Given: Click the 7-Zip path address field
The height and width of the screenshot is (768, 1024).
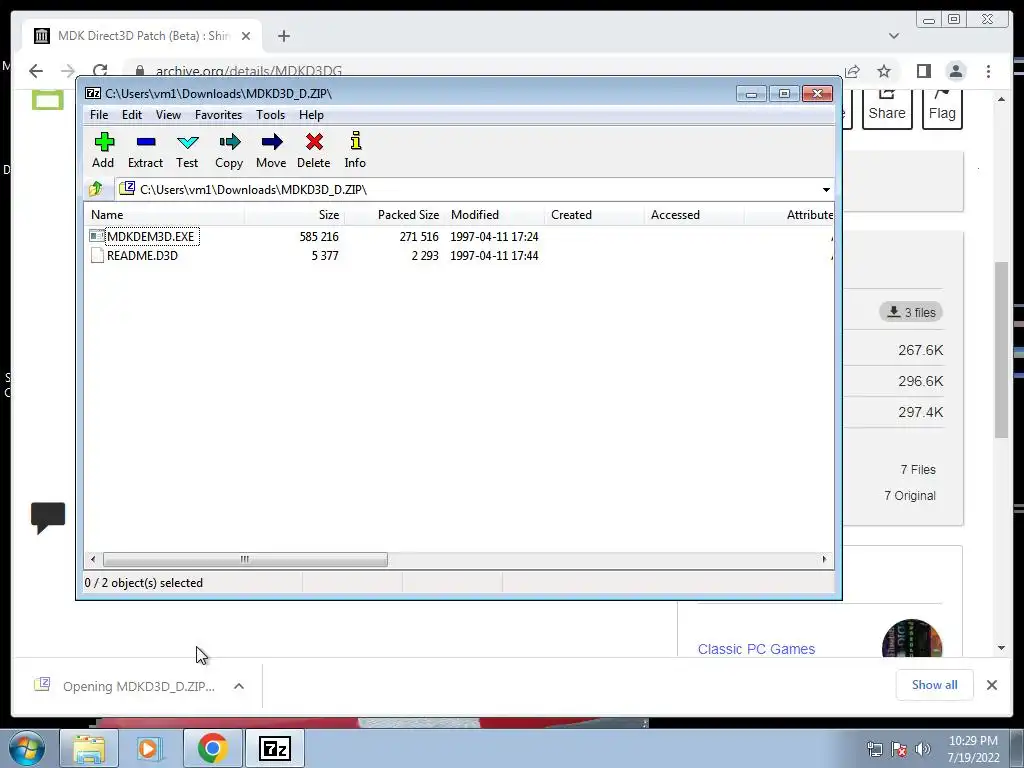Looking at the screenshot, I should (x=475, y=189).
